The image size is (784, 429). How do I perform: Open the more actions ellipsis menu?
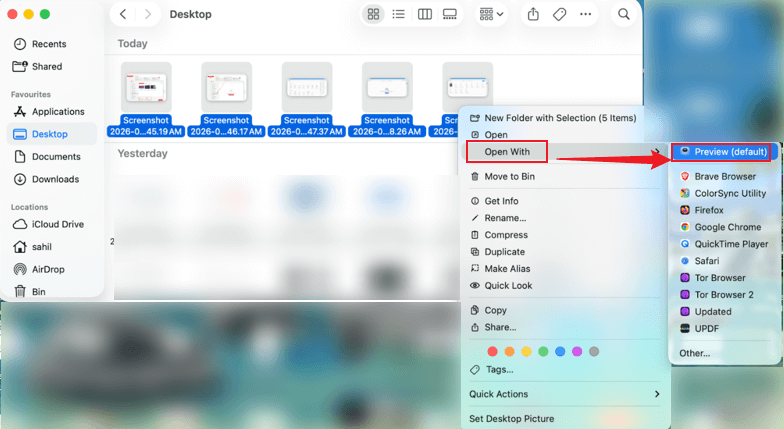(586, 14)
